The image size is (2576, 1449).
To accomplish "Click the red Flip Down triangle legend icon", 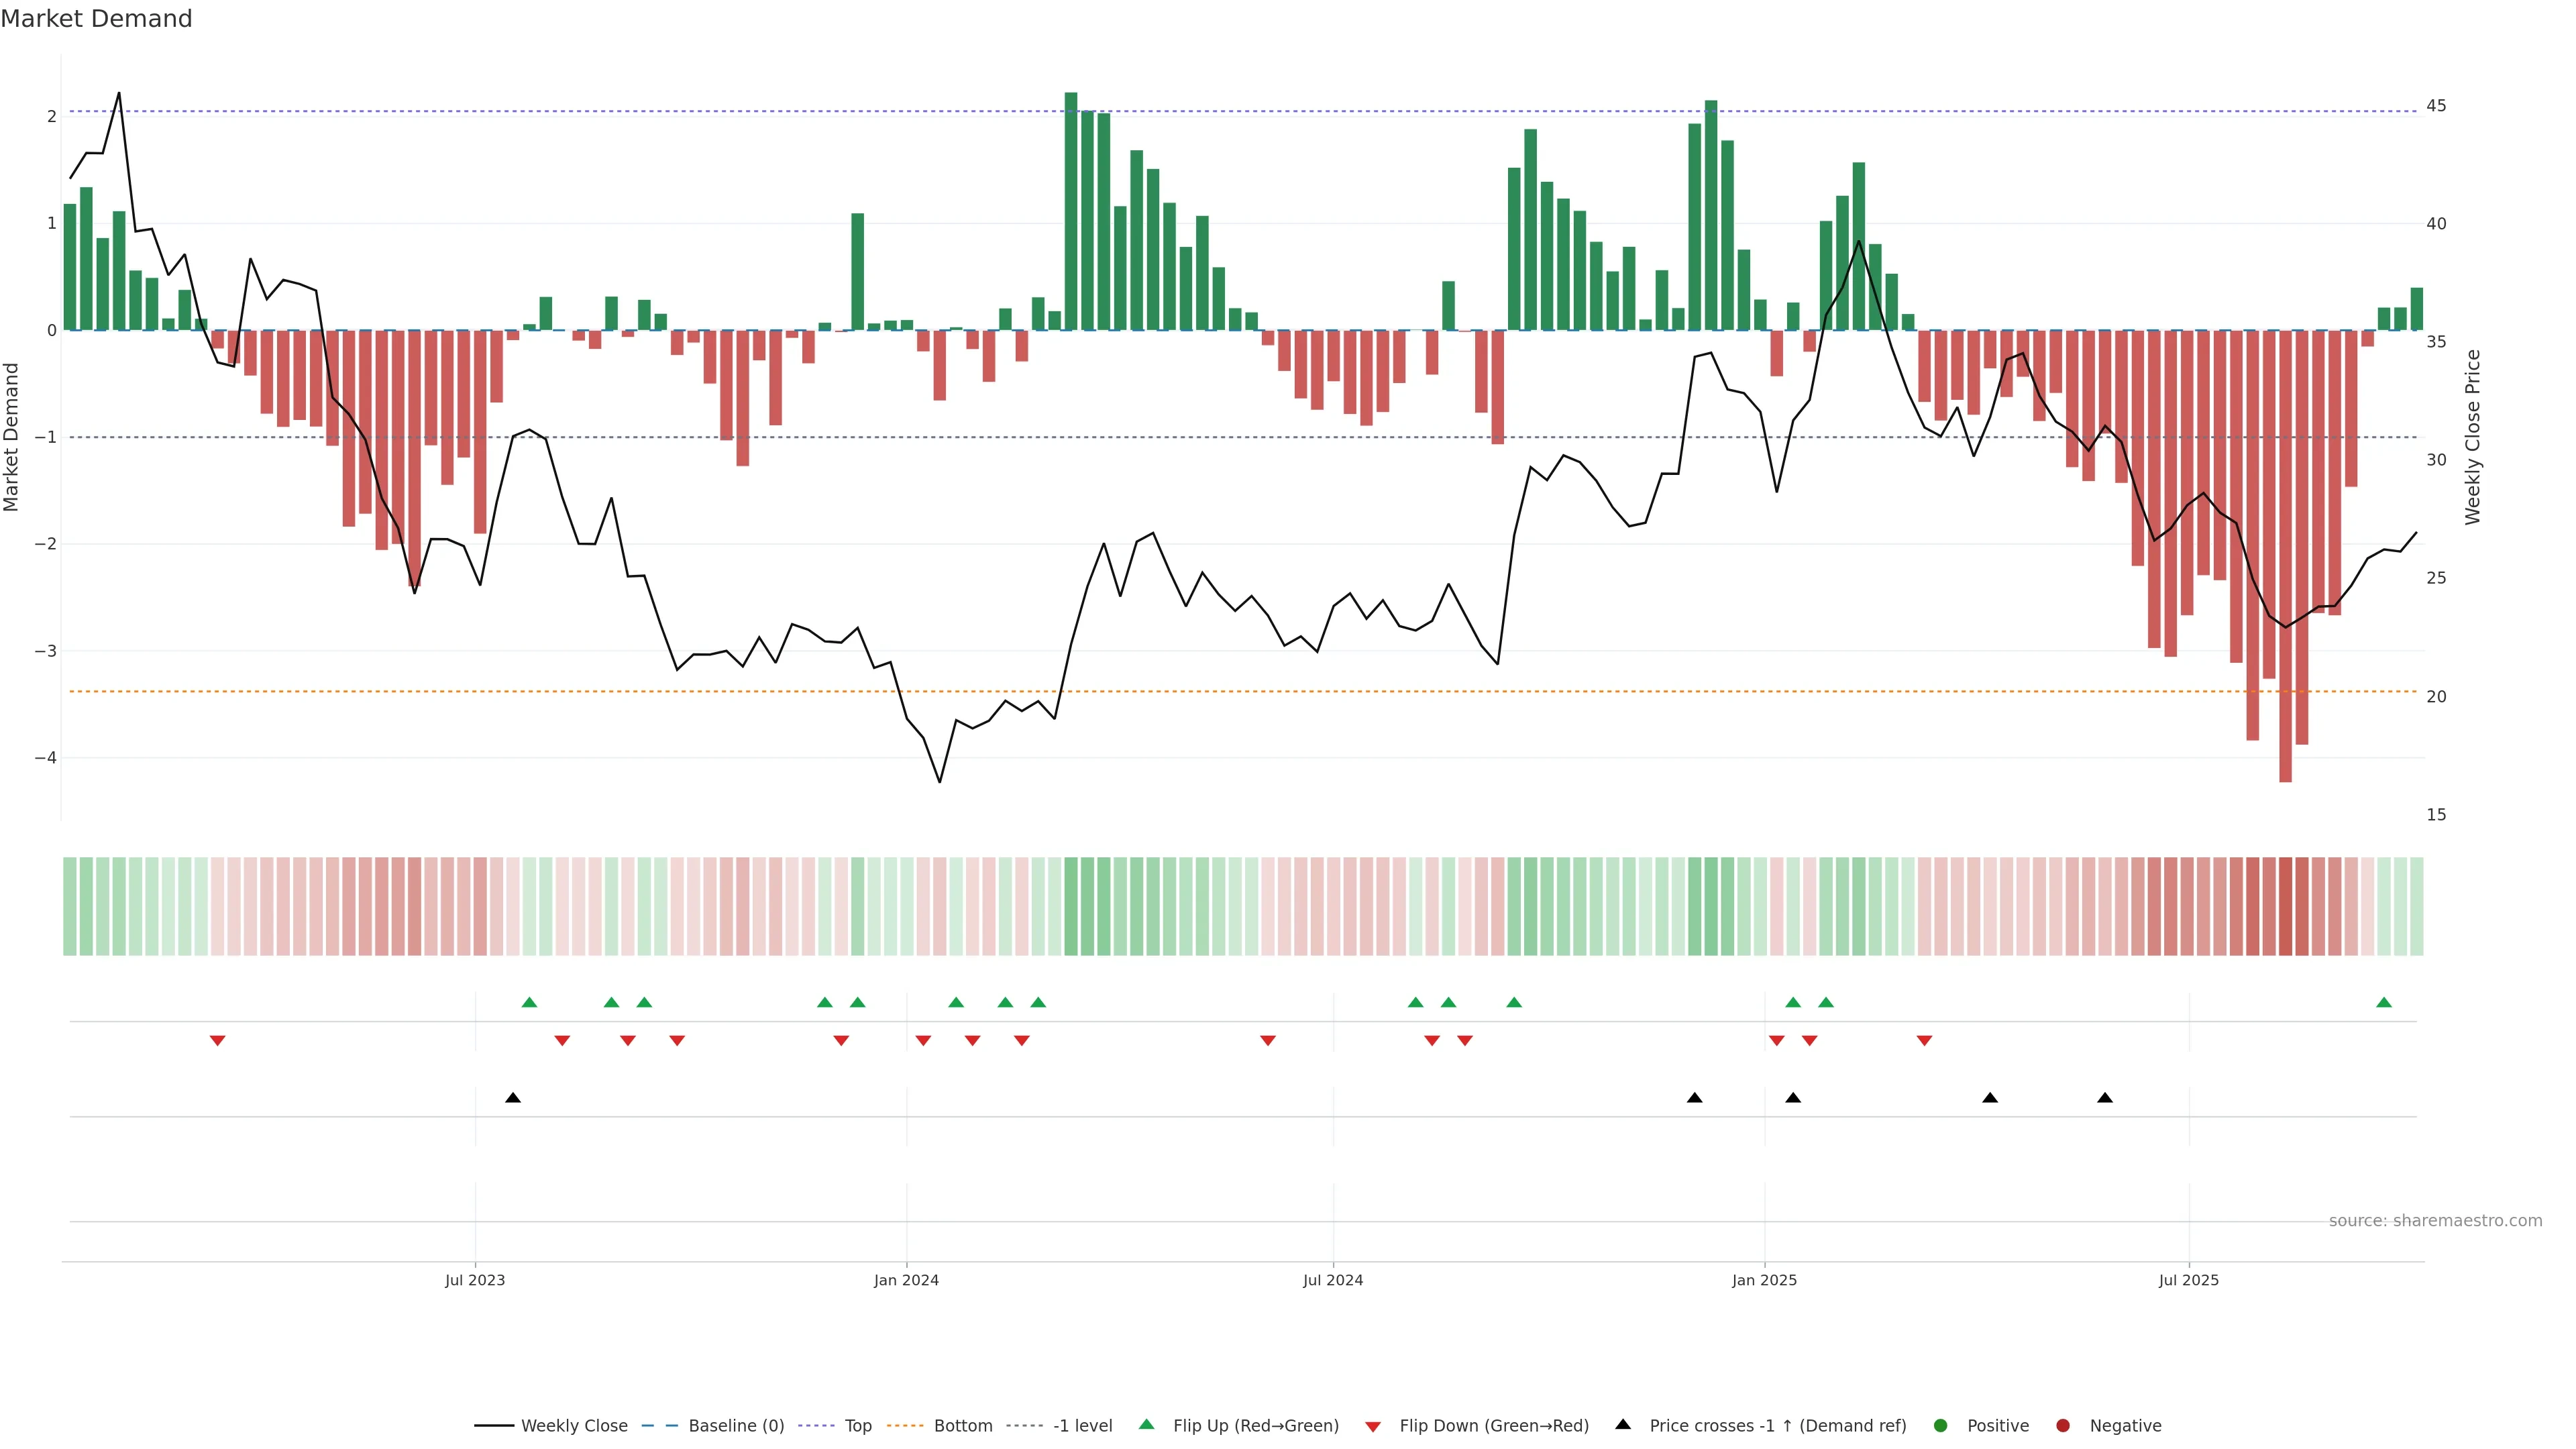I will tap(1373, 1427).
